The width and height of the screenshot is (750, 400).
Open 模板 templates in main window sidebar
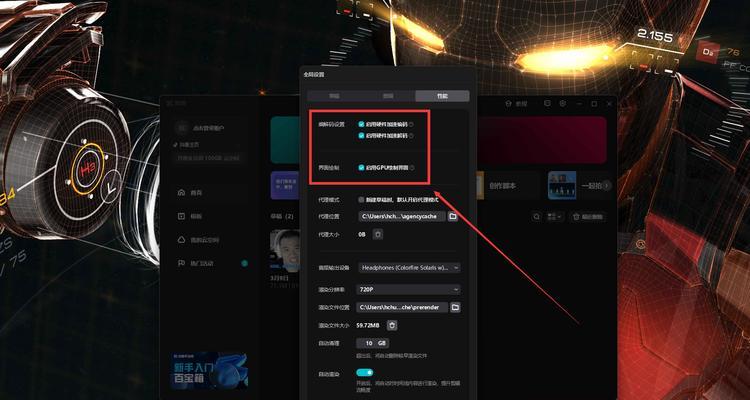click(196, 216)
